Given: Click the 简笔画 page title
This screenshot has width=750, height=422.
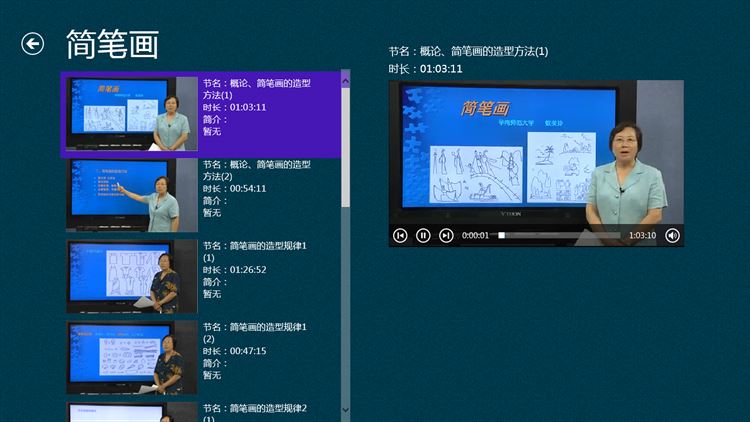Looking at the screenshot, I should (x=112, y=44).
